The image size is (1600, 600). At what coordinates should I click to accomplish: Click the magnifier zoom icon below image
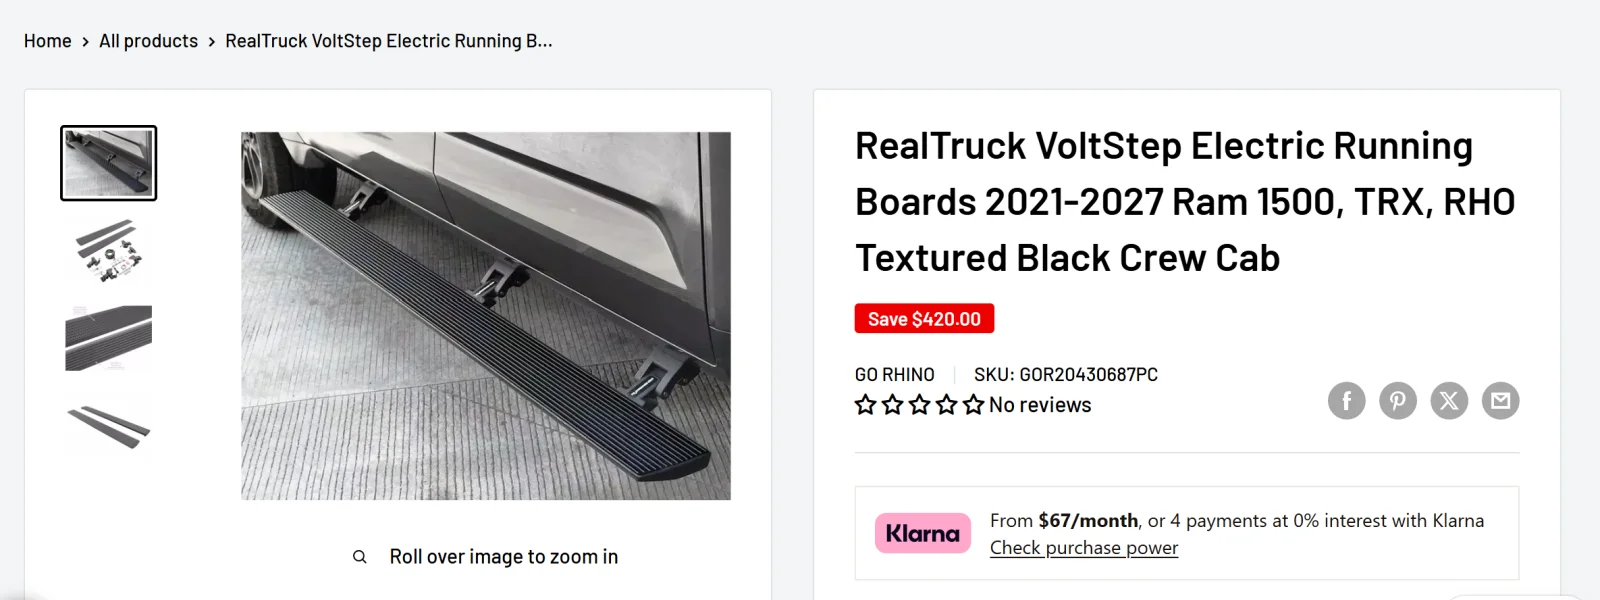tap(360, 557)
